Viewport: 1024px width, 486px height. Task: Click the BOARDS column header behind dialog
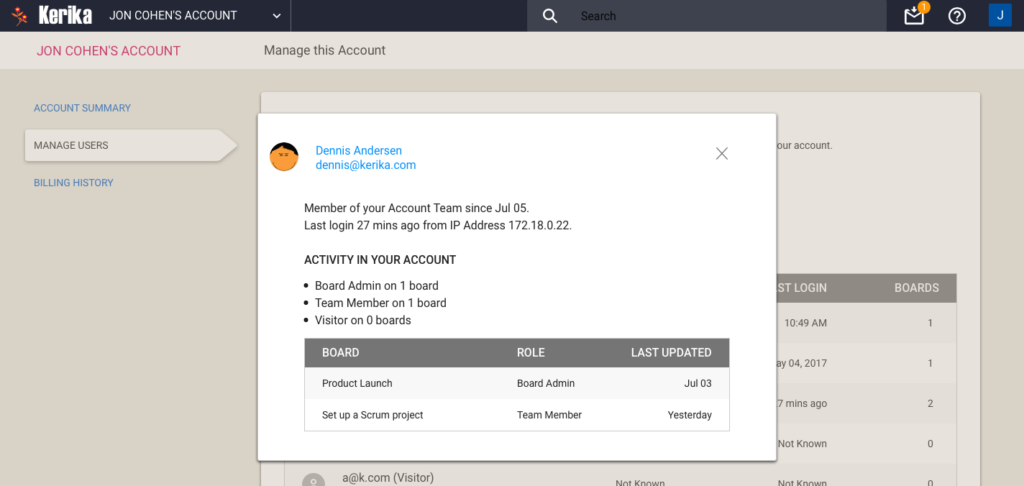pyautogui.click(x=916, y=287)
